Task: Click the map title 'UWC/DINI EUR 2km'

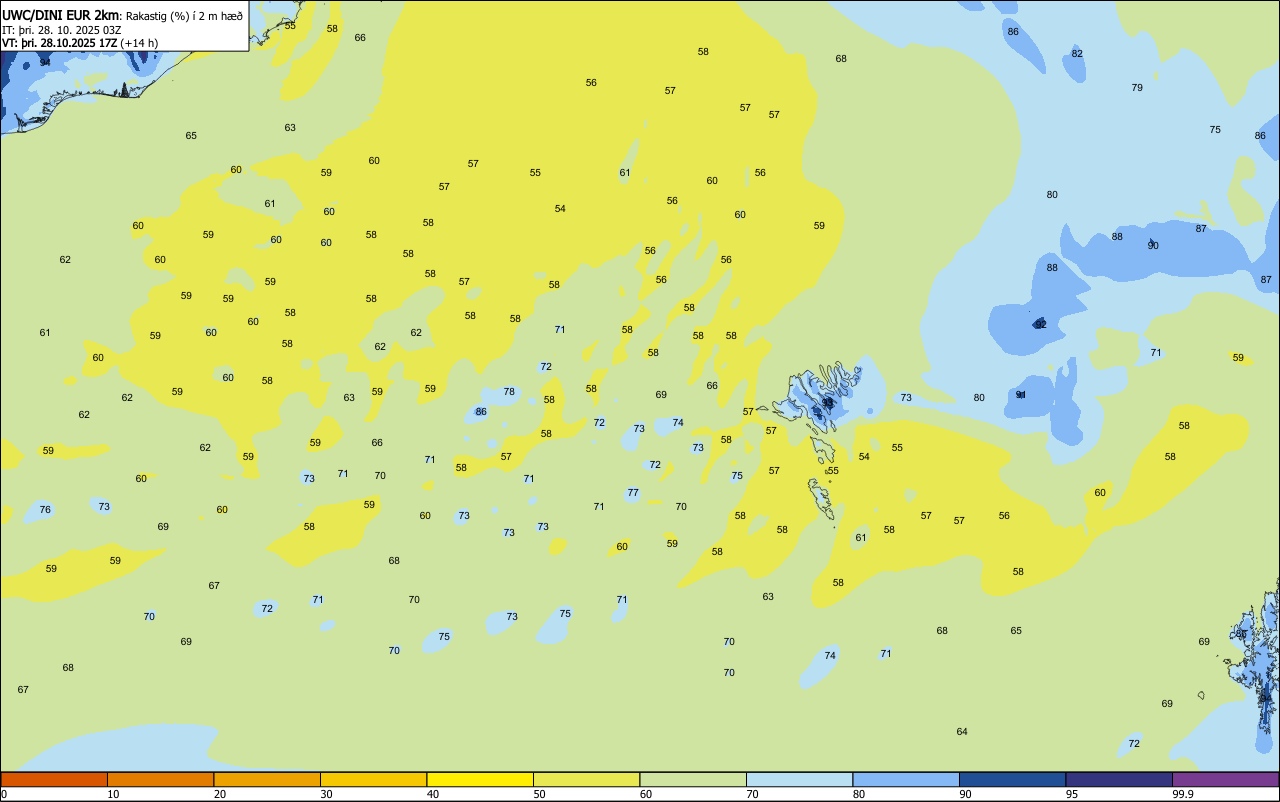Action: pos(59,15)
